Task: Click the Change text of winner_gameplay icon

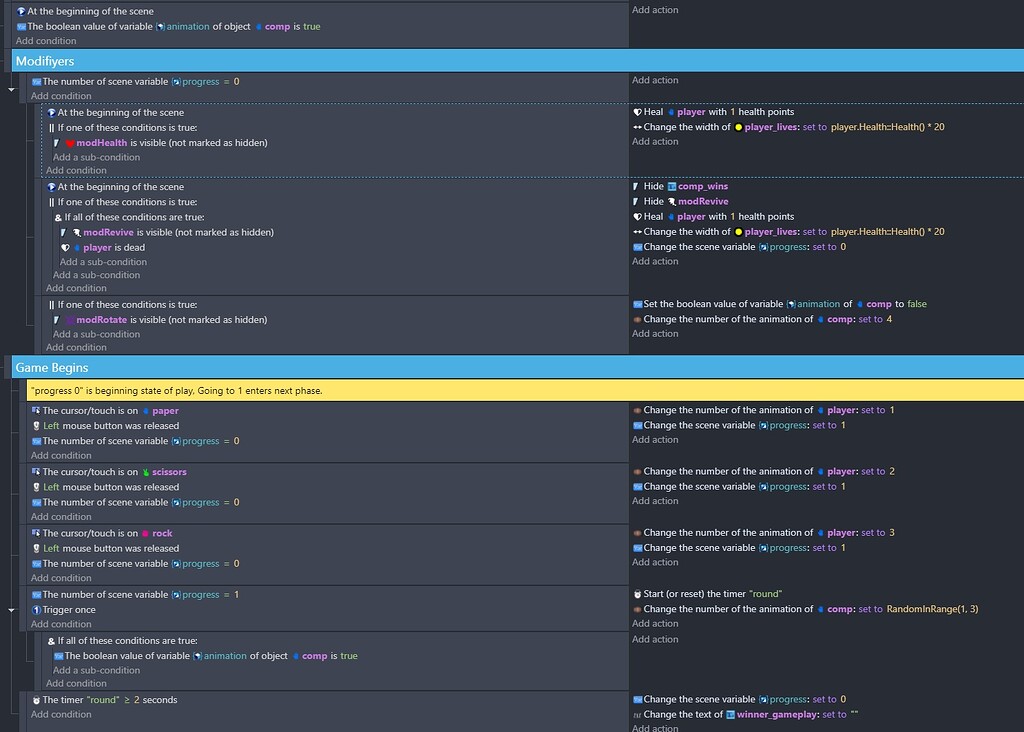Action: (x=636, y=713)
